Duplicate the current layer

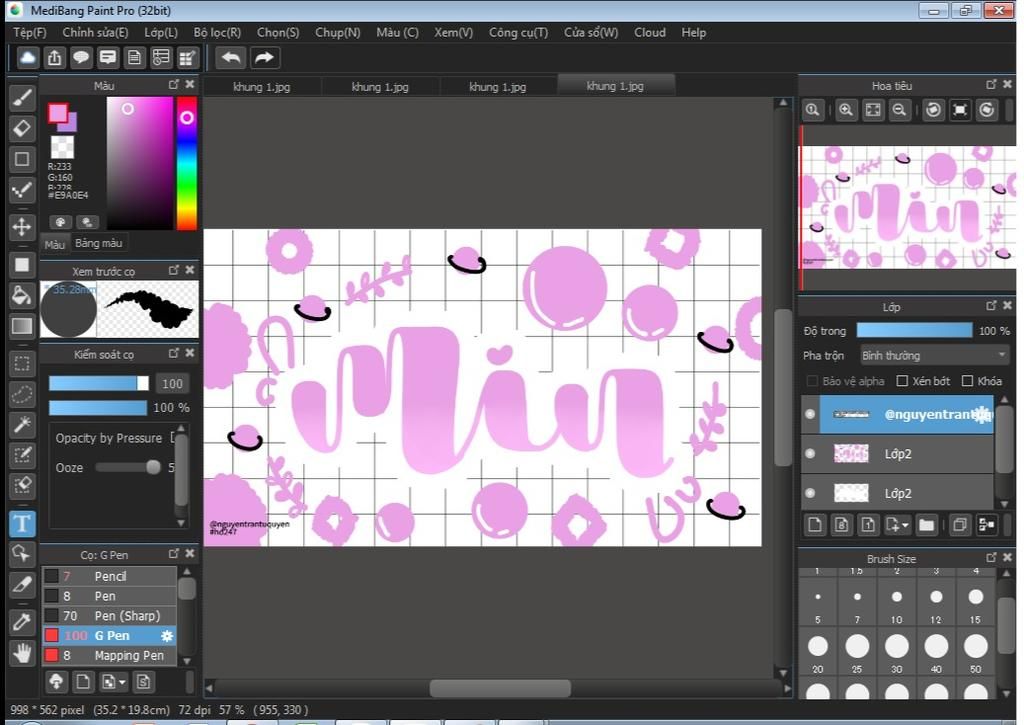[959, 524]
